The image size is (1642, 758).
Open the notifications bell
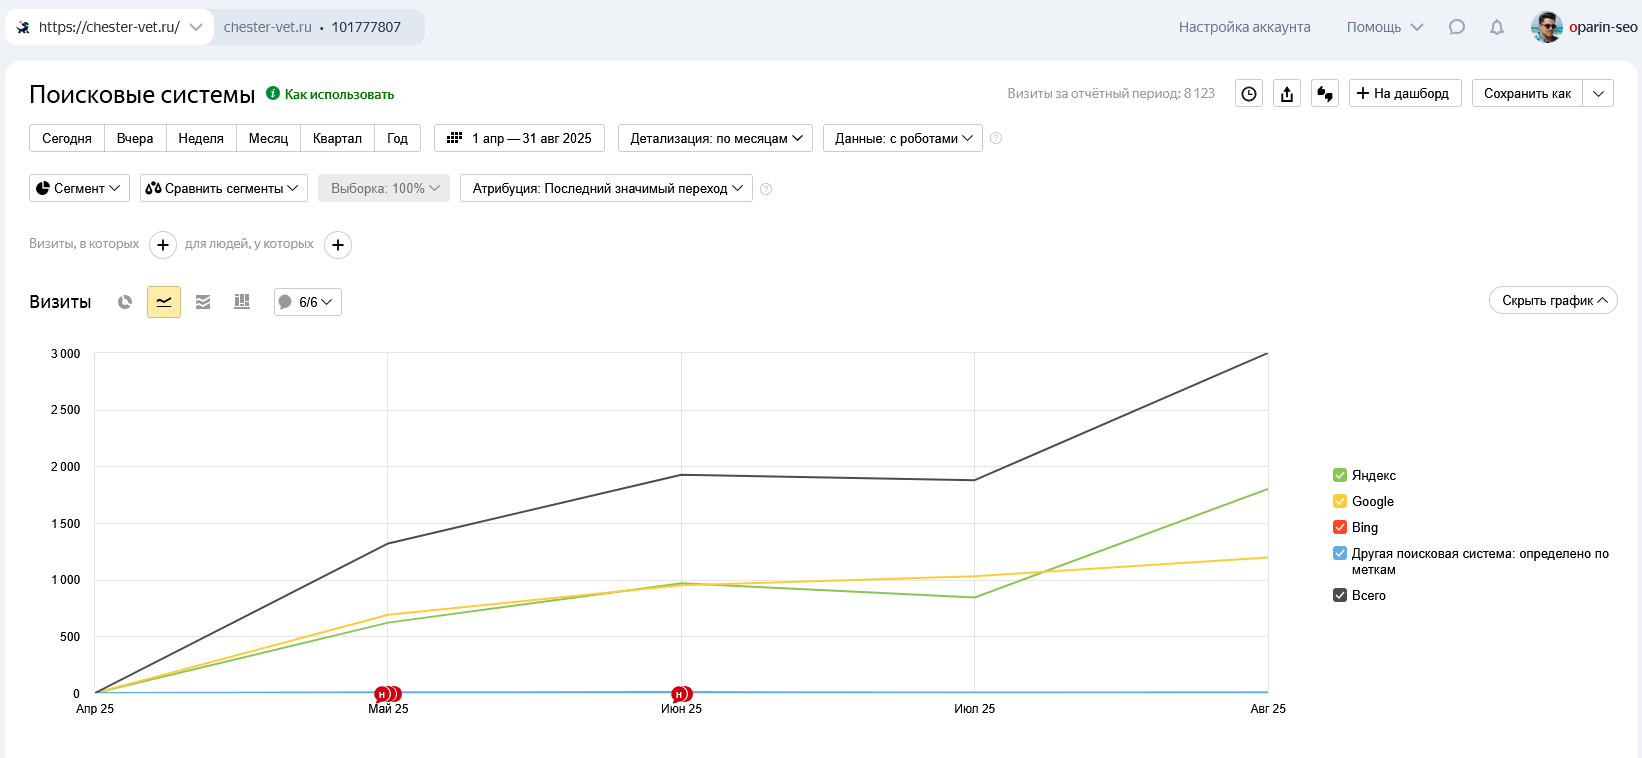click(1497, 28)
